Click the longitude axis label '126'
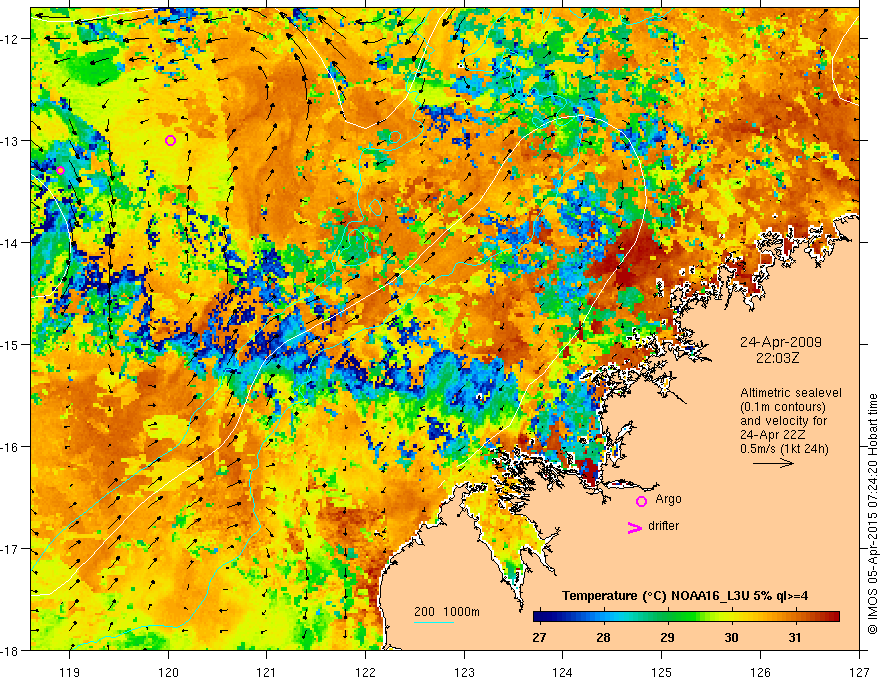 760,672
